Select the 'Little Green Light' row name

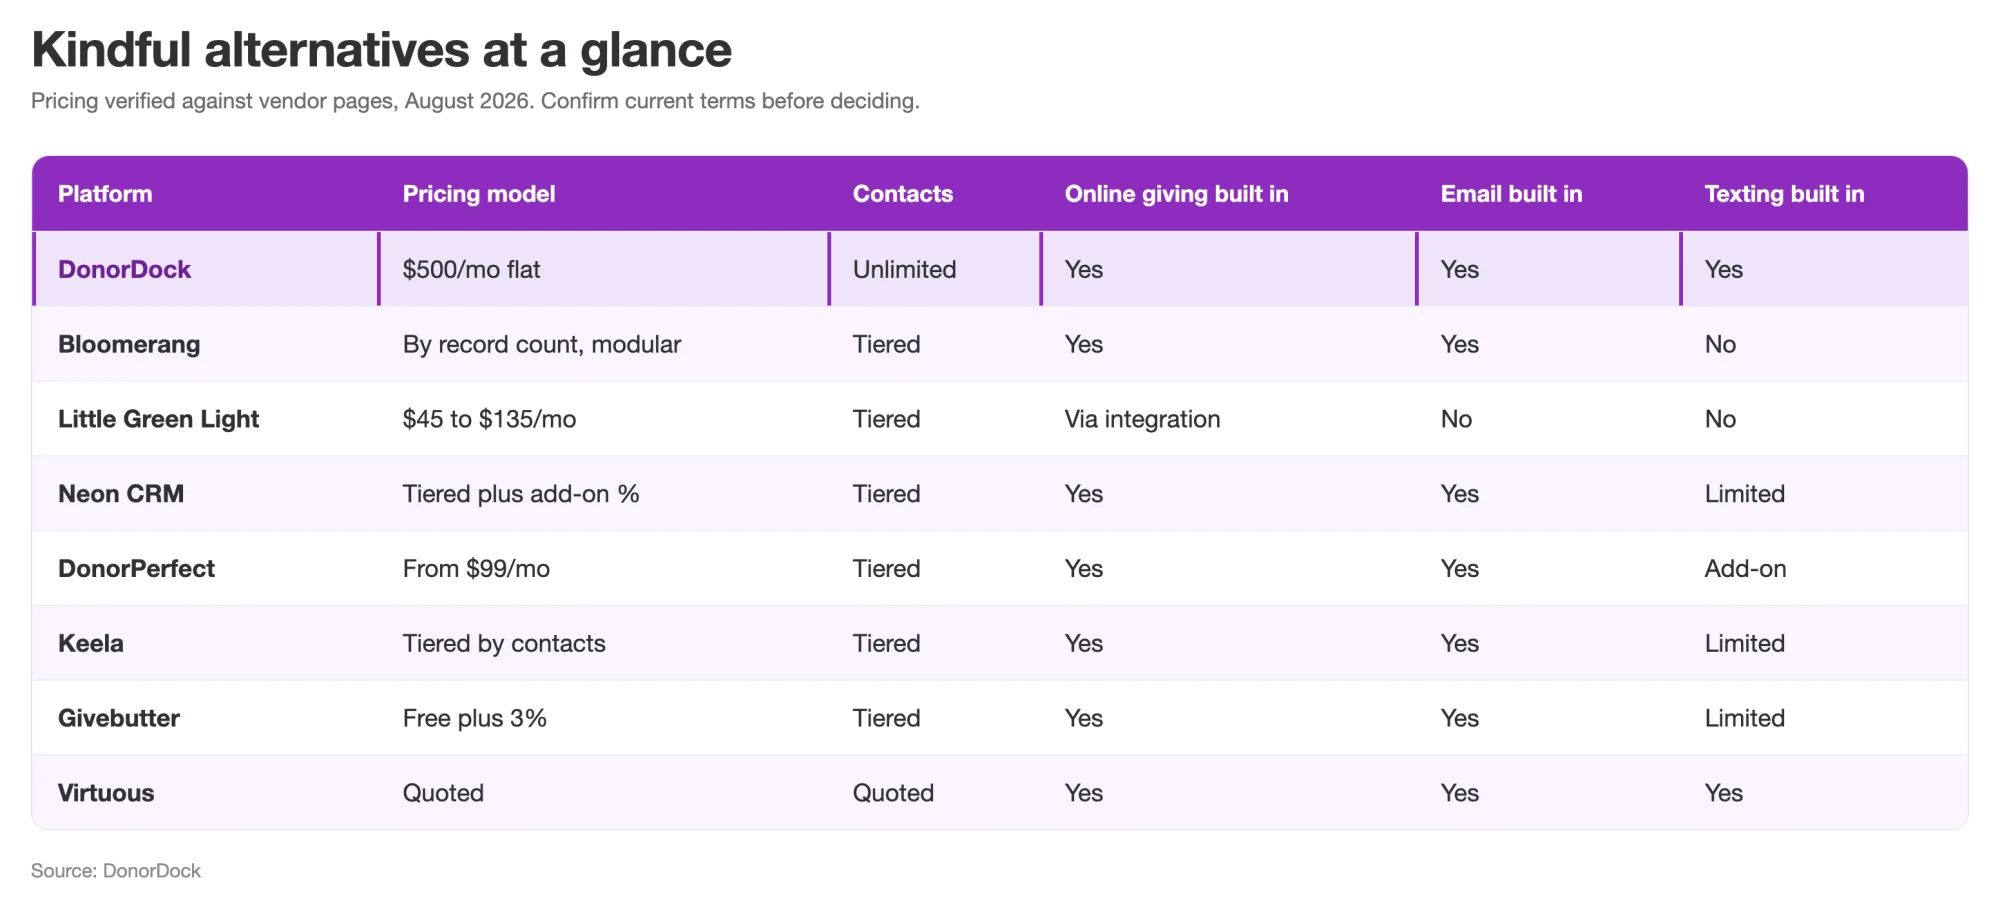click(158, 419)
